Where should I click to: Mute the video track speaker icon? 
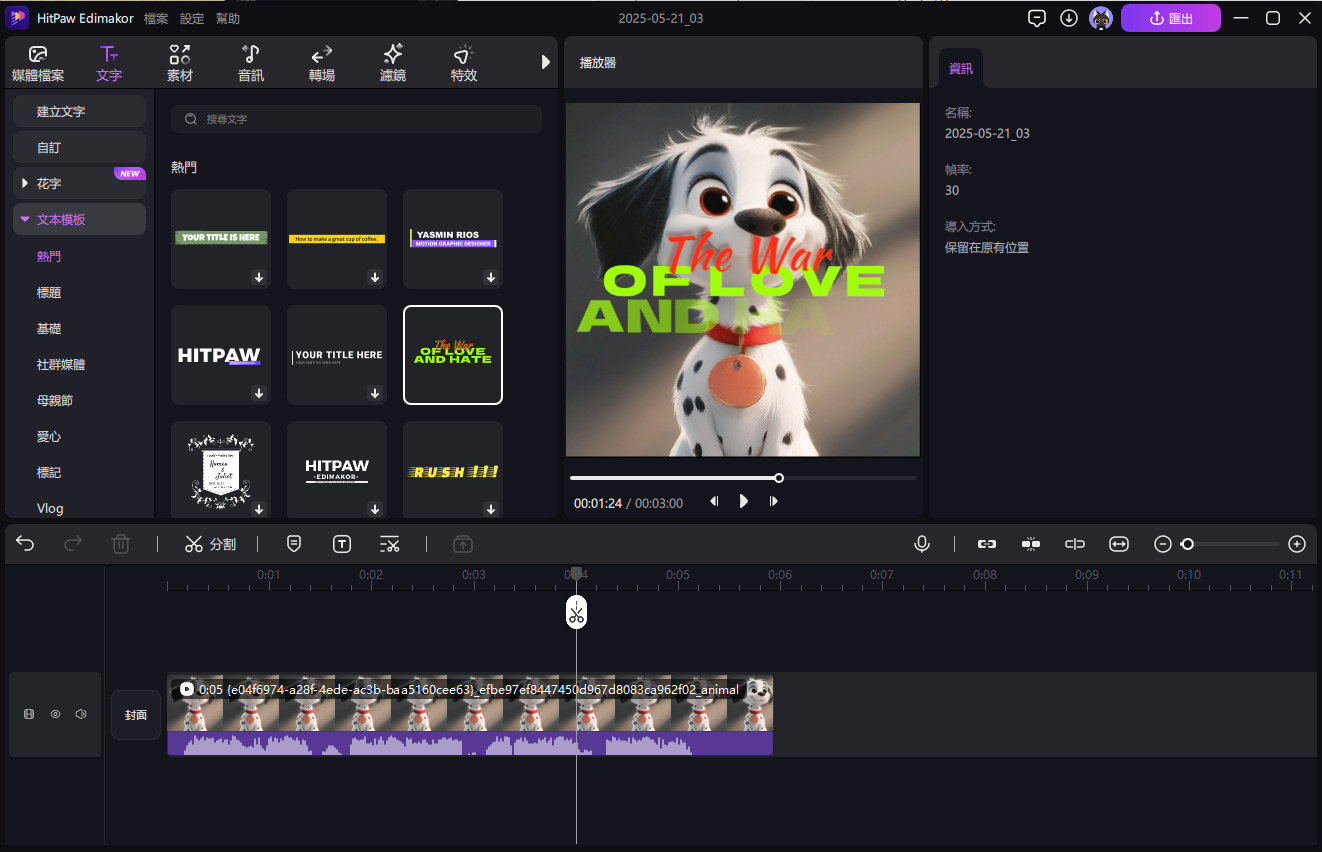coord(81,714)
